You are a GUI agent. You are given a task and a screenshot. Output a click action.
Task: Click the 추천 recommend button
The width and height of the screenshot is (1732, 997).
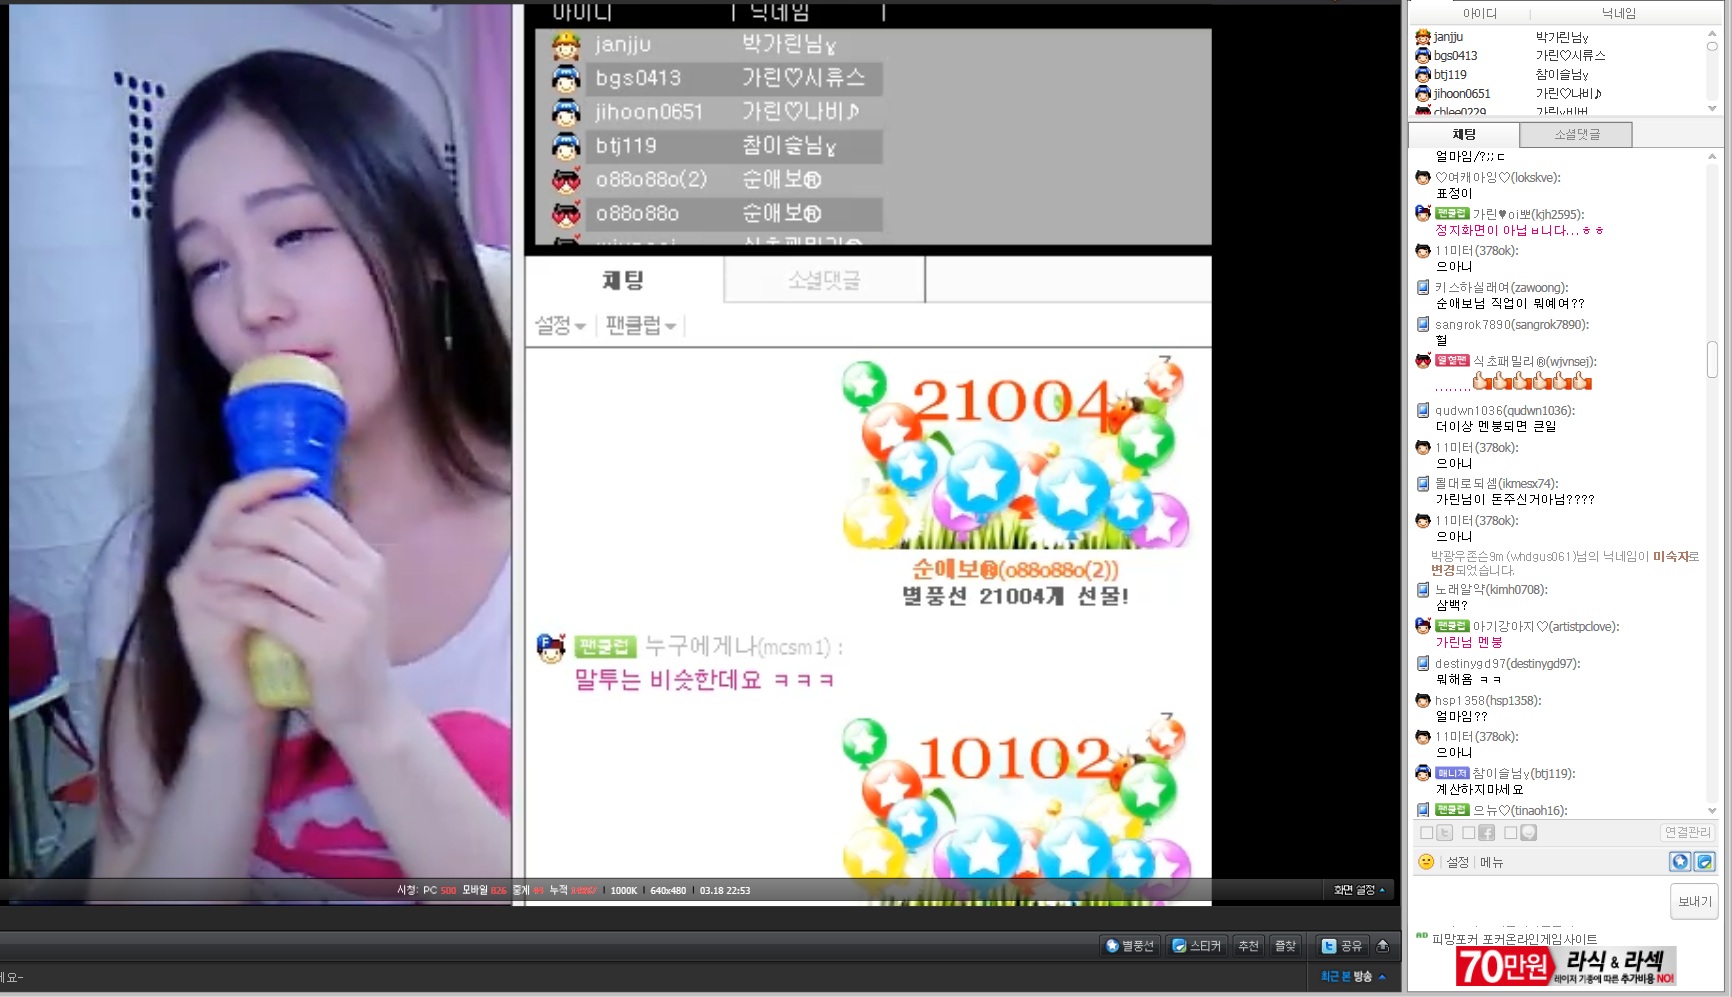[1248, 946]
